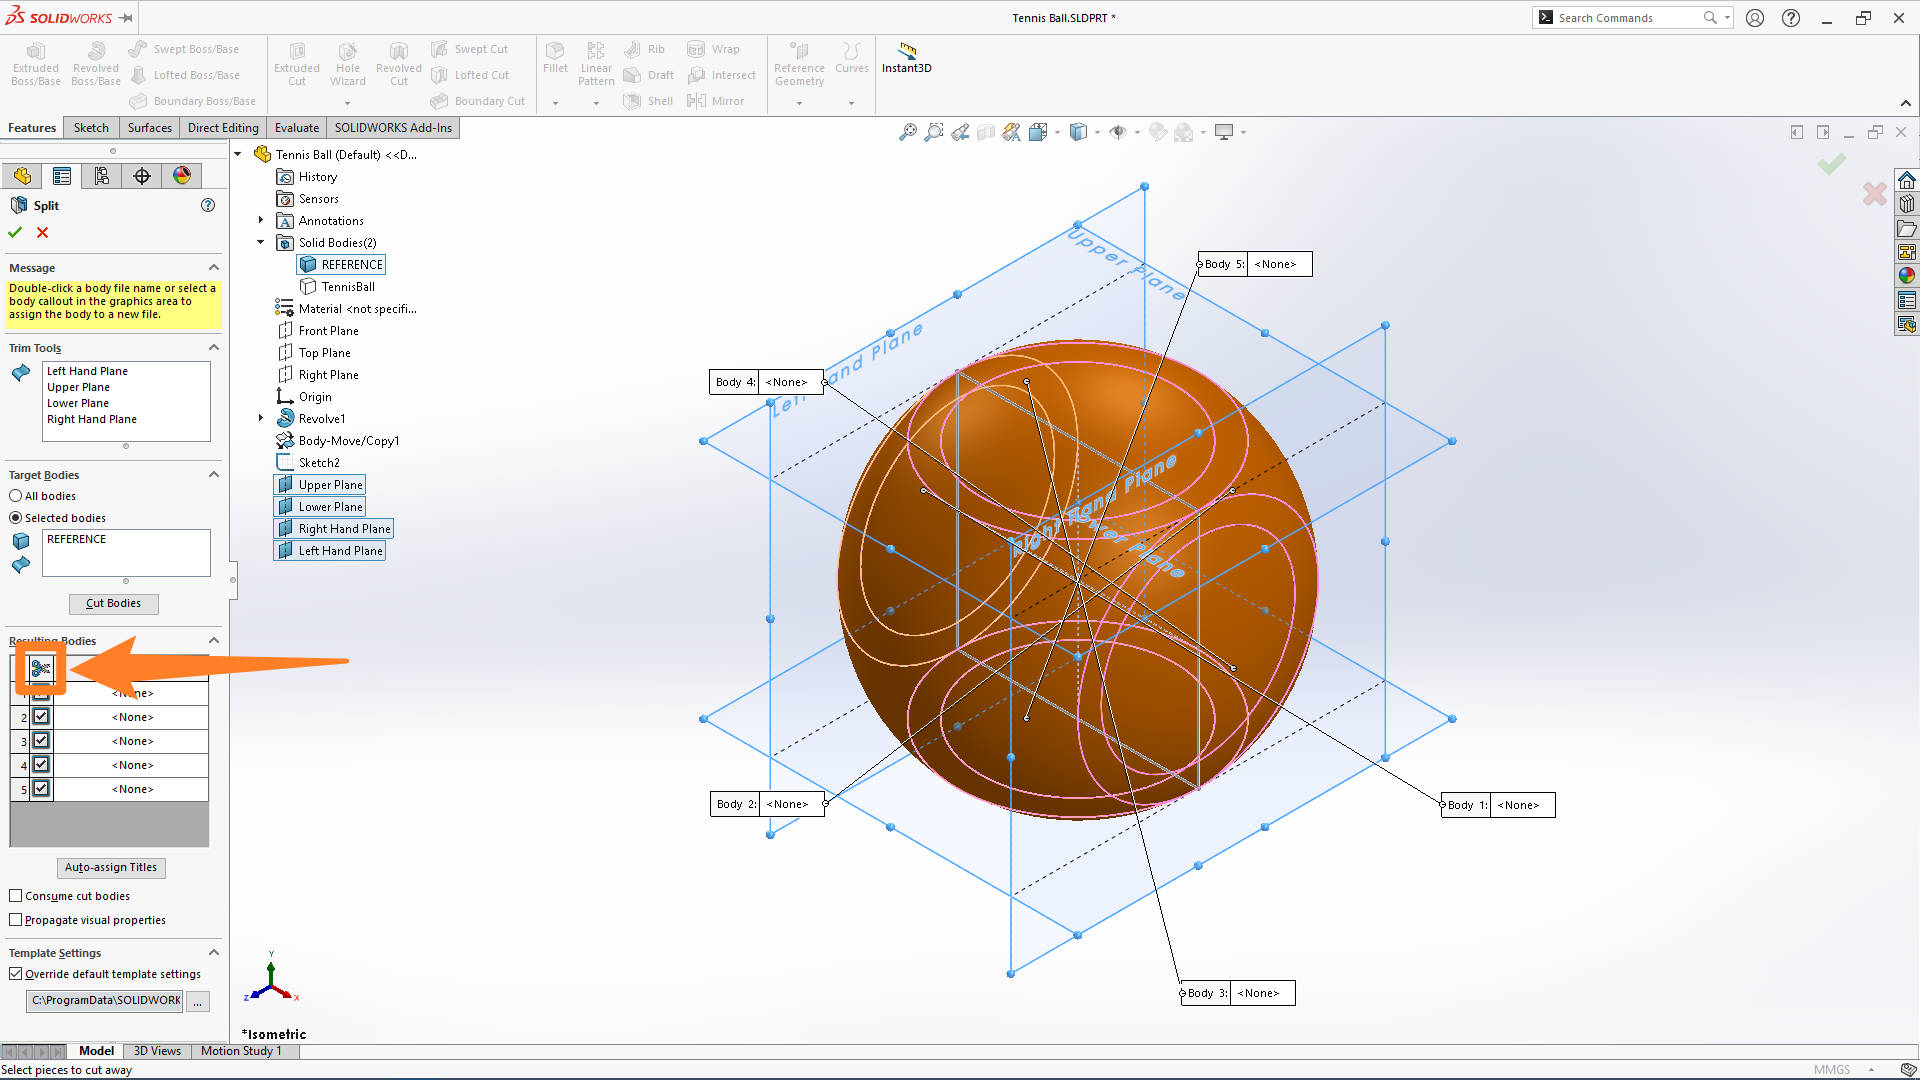
Task: Select the Extruded Boss/Base tool
Action: click(35, 63)
